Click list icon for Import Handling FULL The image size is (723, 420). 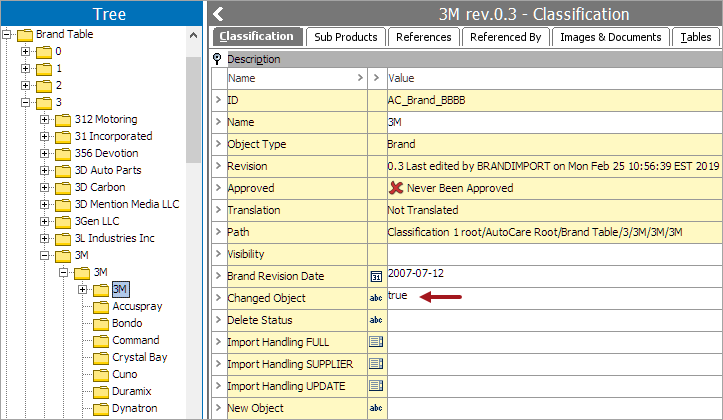pyautogui.click(x=376, y=342)
